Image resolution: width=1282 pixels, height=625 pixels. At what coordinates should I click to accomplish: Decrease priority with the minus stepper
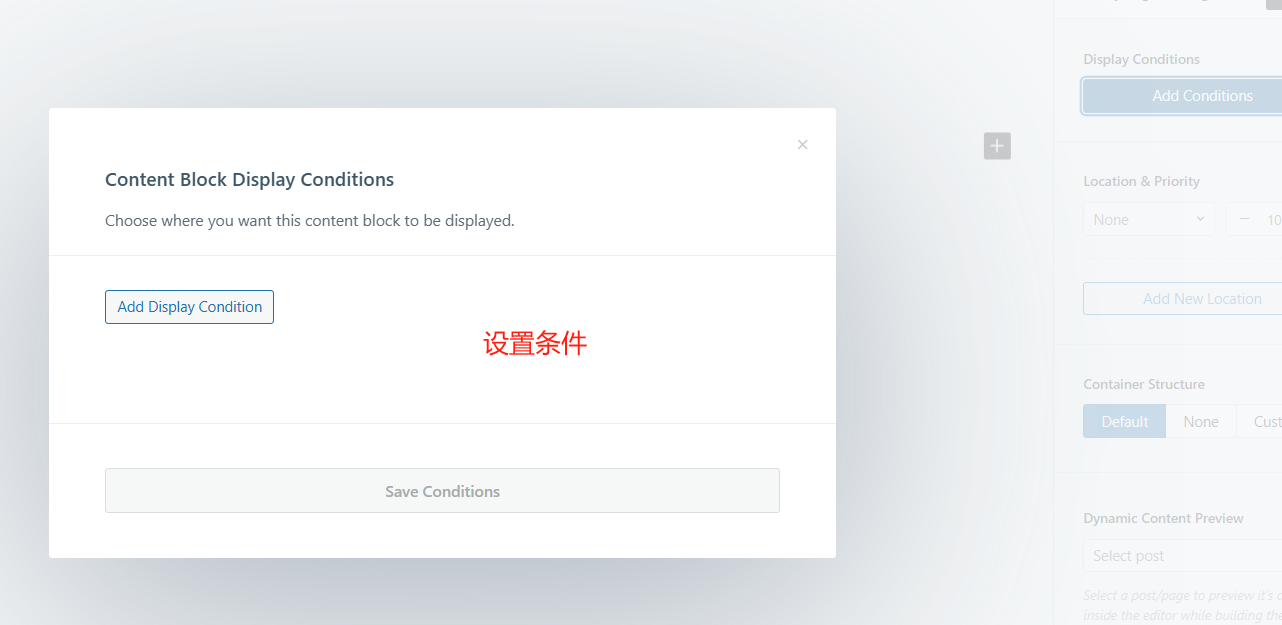1244,218
